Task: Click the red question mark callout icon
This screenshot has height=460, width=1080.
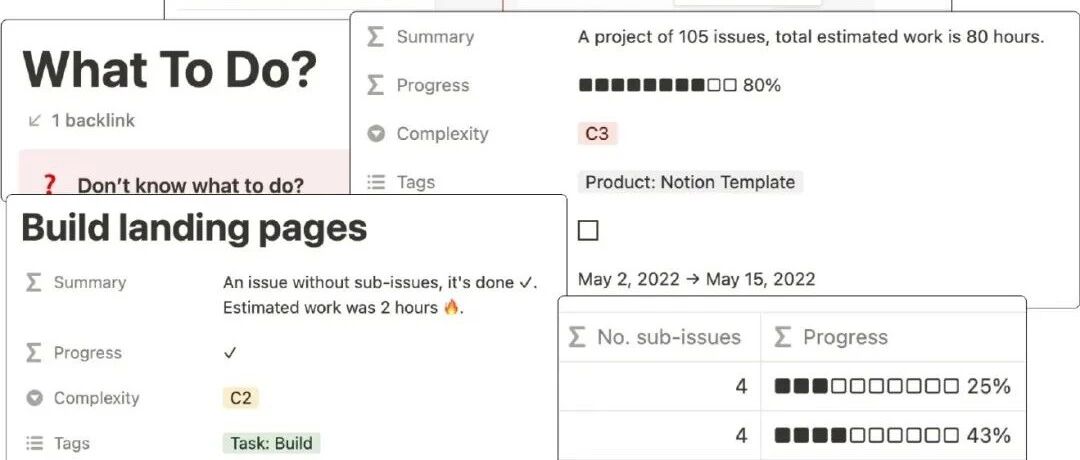Action: click(48, 185)
